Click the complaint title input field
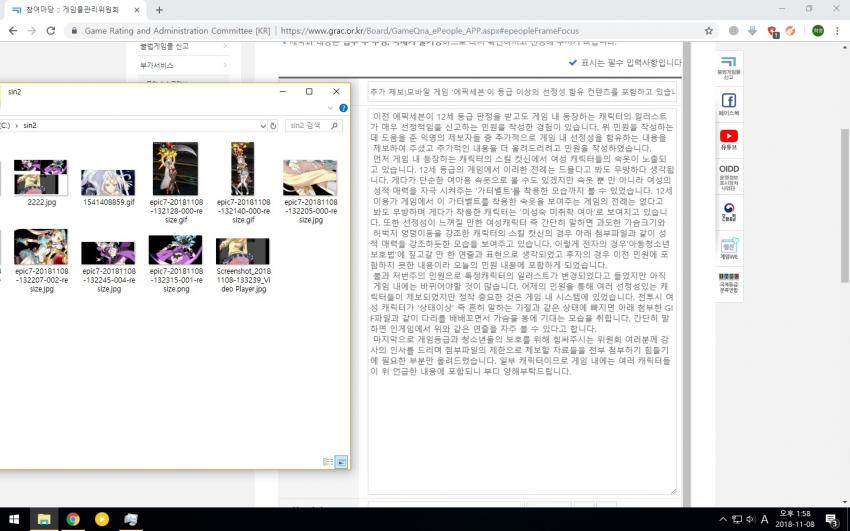Screen dimensions: 850x531 tap(522, 92)
